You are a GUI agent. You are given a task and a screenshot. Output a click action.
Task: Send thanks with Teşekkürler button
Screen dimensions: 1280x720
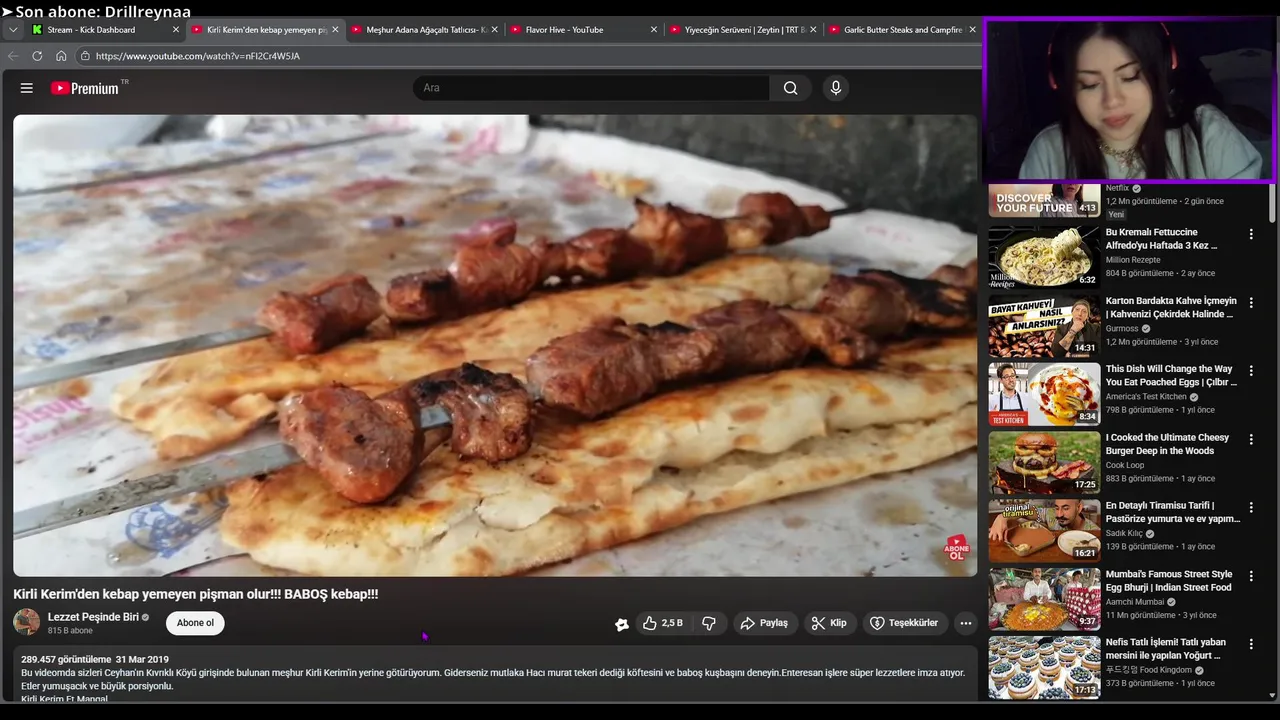[x=904, y=623]
